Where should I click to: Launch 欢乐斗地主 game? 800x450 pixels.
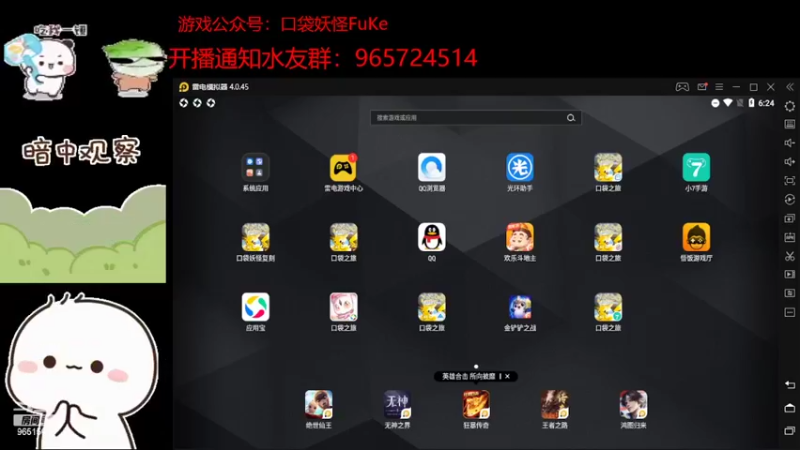pyautogui.click(x=520, y=237)
